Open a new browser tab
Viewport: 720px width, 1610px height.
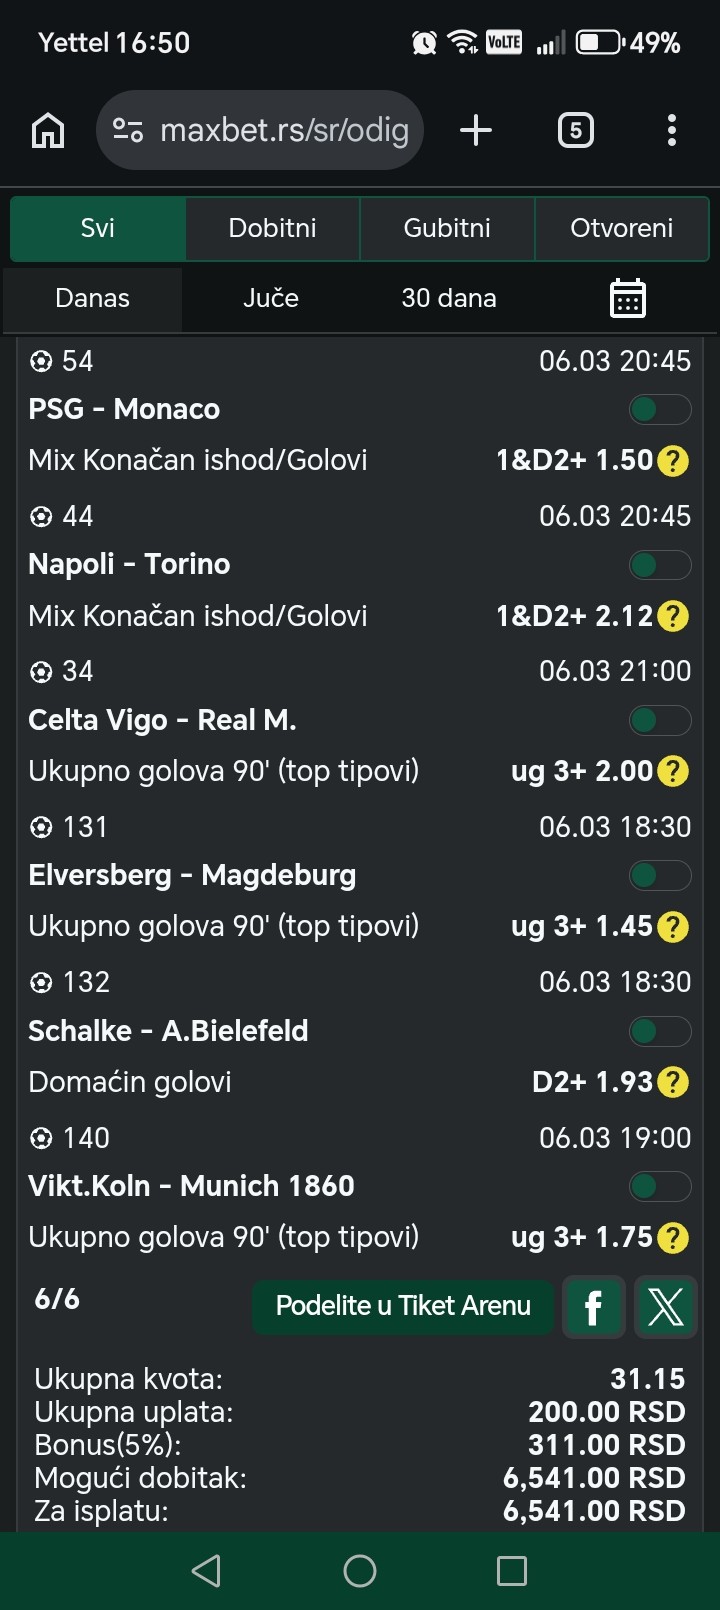pyautogui.click(x=476, y=130)
